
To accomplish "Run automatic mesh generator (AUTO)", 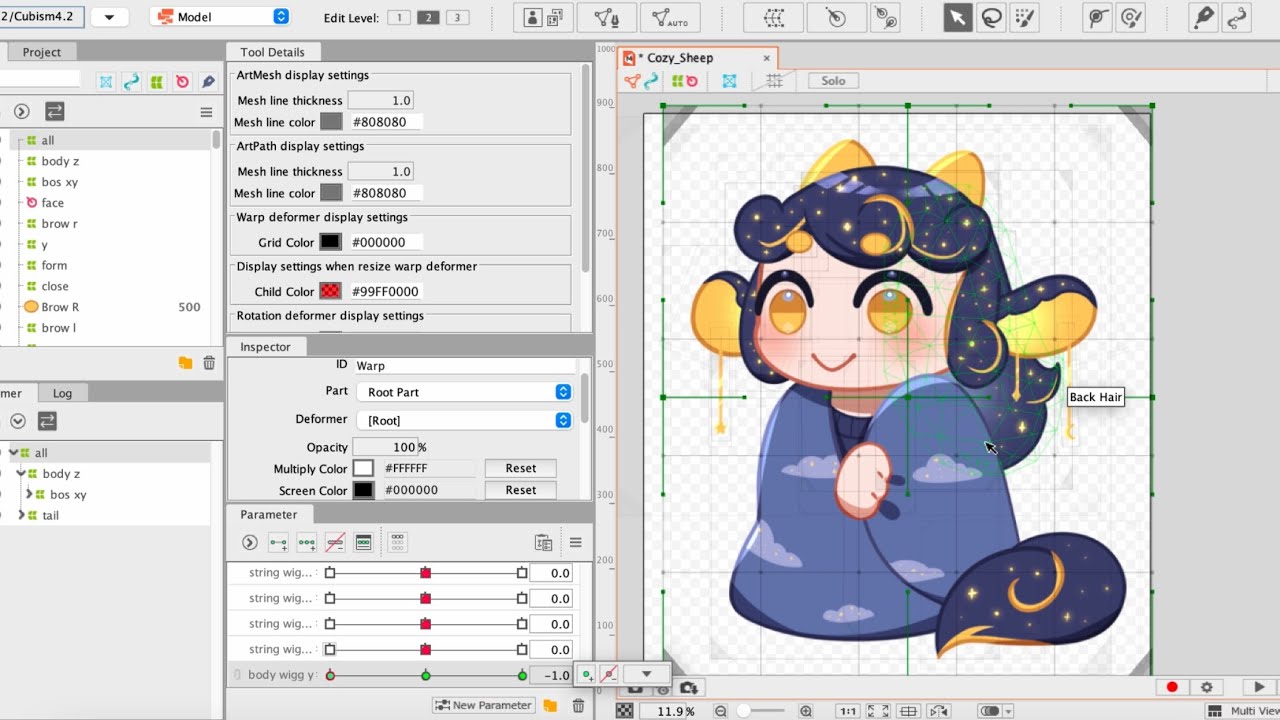I will click(670, 17).
